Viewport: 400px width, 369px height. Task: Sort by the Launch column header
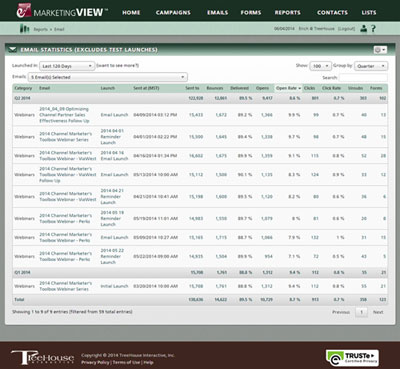[108, 88]
